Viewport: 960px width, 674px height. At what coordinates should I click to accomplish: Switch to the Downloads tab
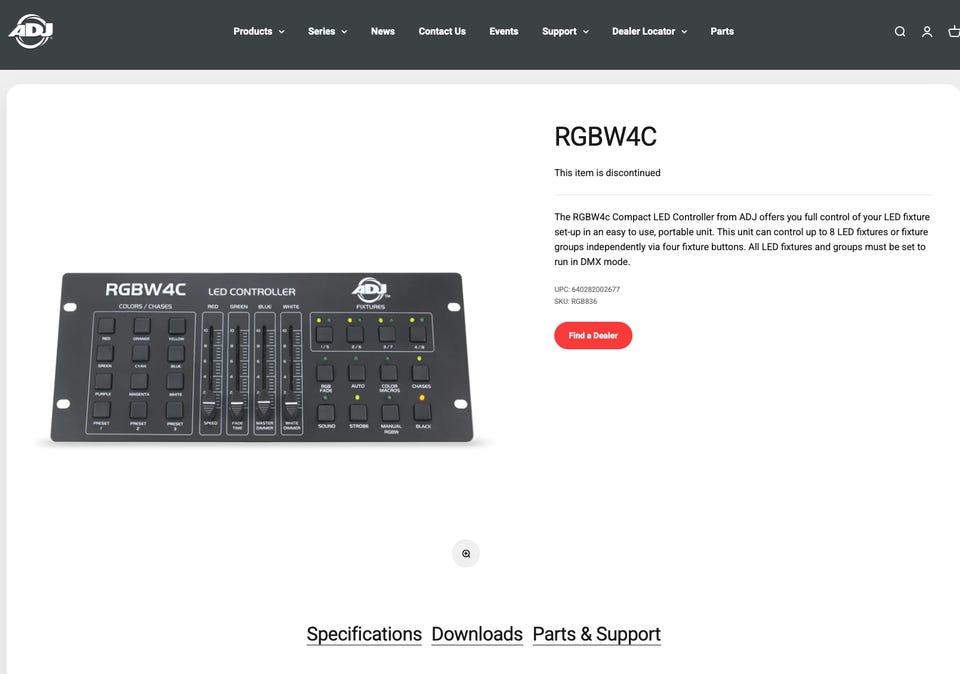click(x=477, y=634)
